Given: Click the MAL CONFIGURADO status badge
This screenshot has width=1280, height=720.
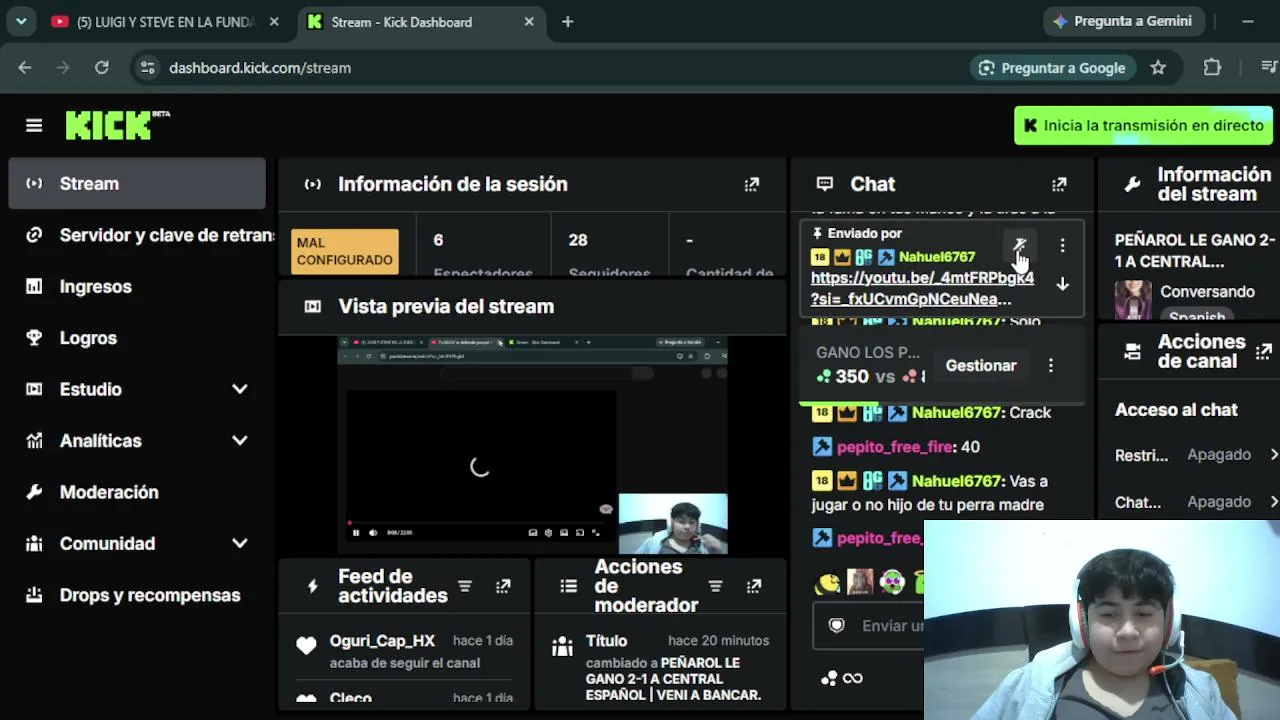Looking at the screenshot, I should (344, 251).
